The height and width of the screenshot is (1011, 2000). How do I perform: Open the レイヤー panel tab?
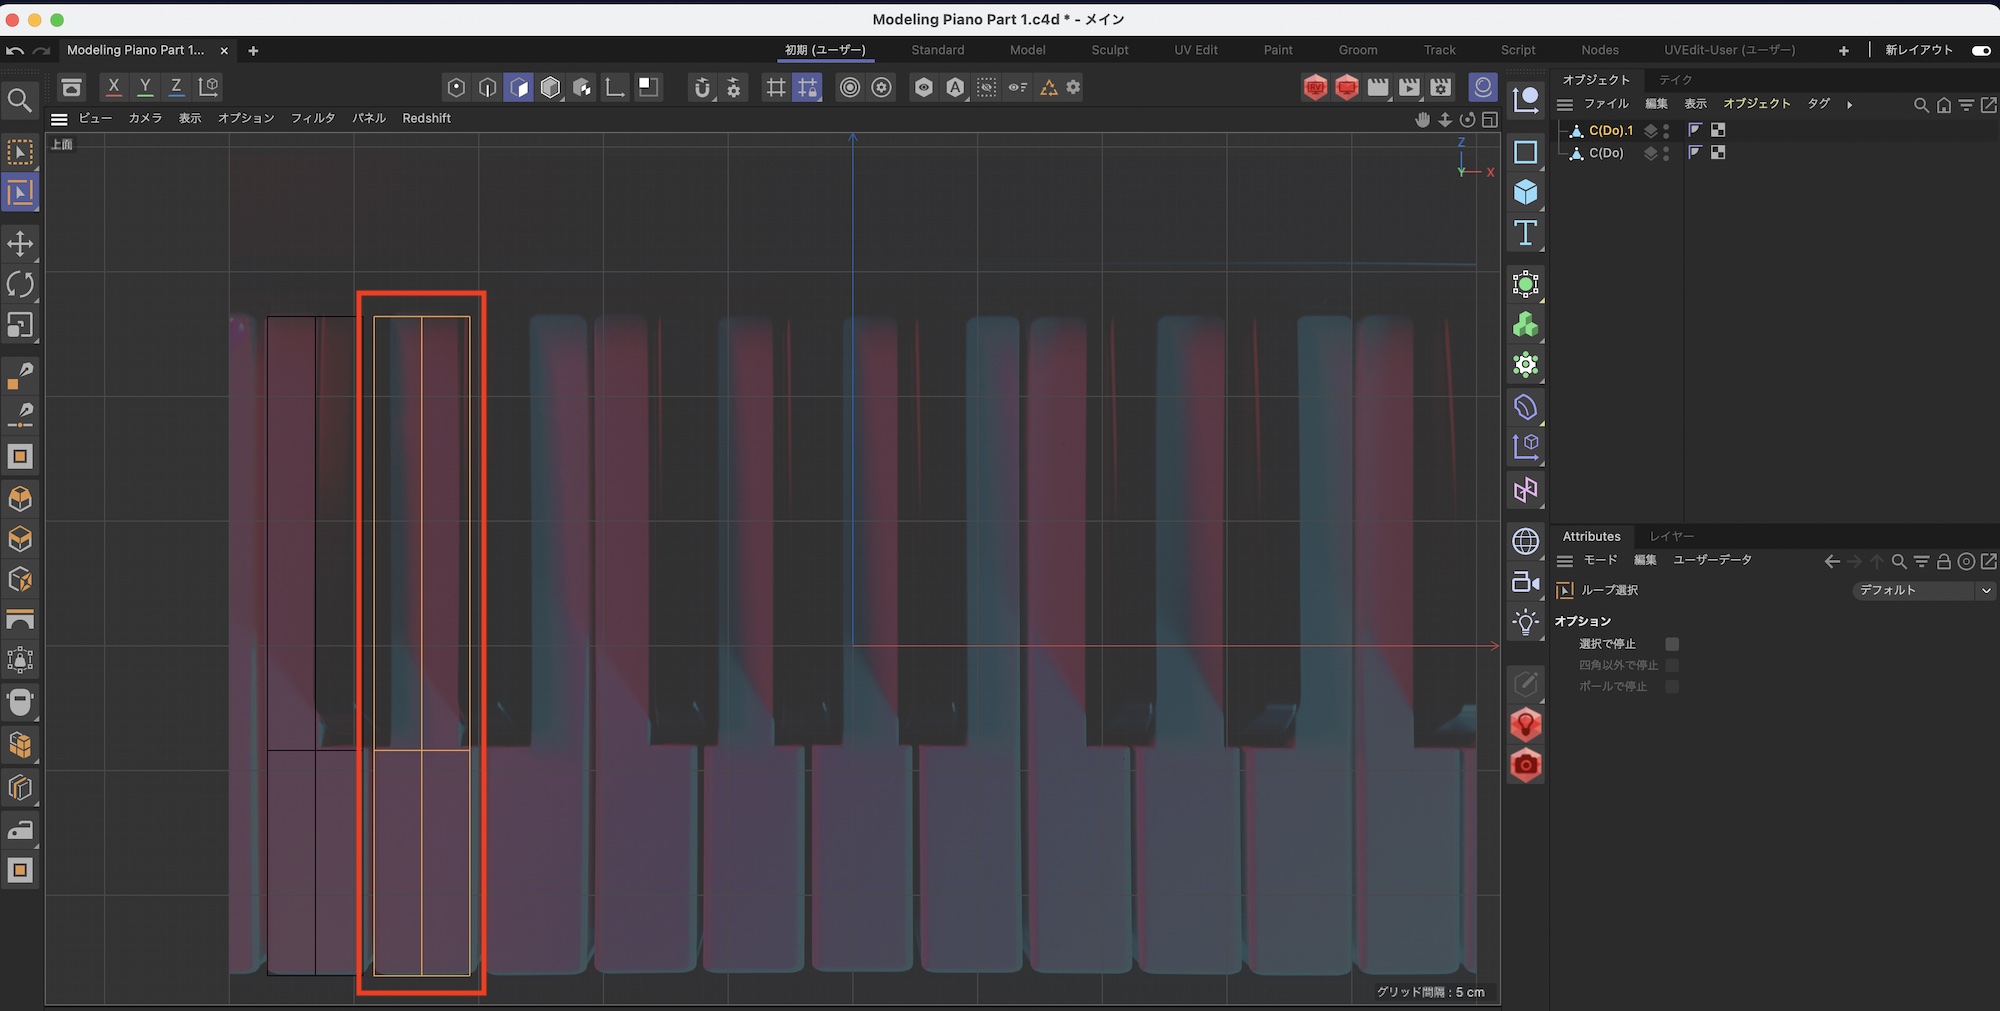(x=1671, y=536)
